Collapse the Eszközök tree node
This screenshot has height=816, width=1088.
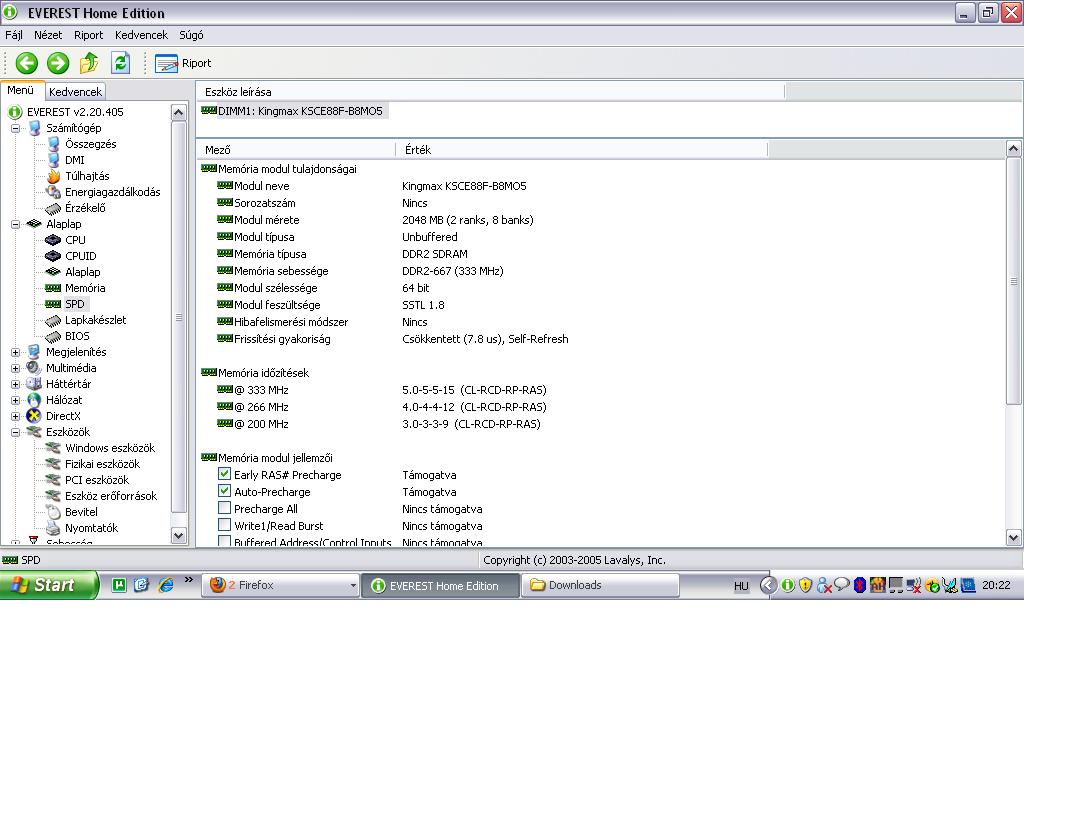[x=15, y=432]
